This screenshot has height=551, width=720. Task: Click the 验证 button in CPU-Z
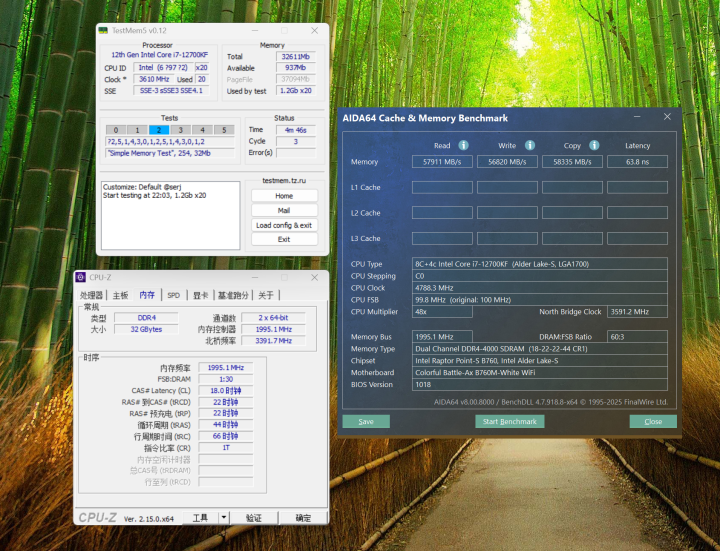click(x=254, y=518)
